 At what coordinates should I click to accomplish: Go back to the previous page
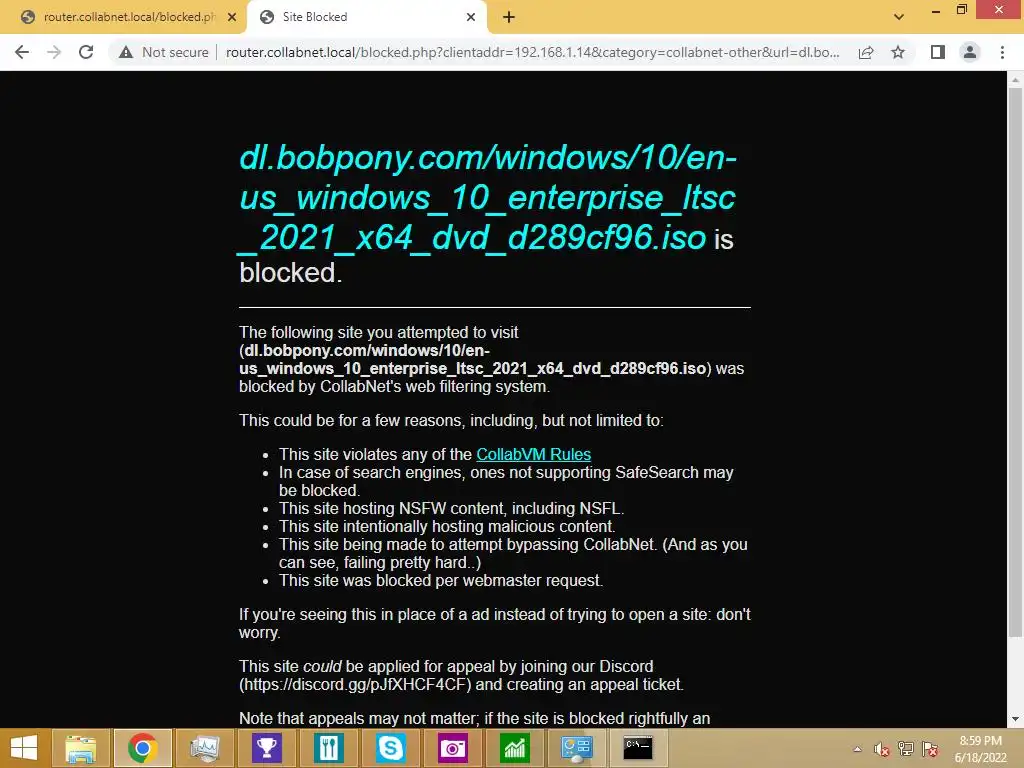[22, 52]
